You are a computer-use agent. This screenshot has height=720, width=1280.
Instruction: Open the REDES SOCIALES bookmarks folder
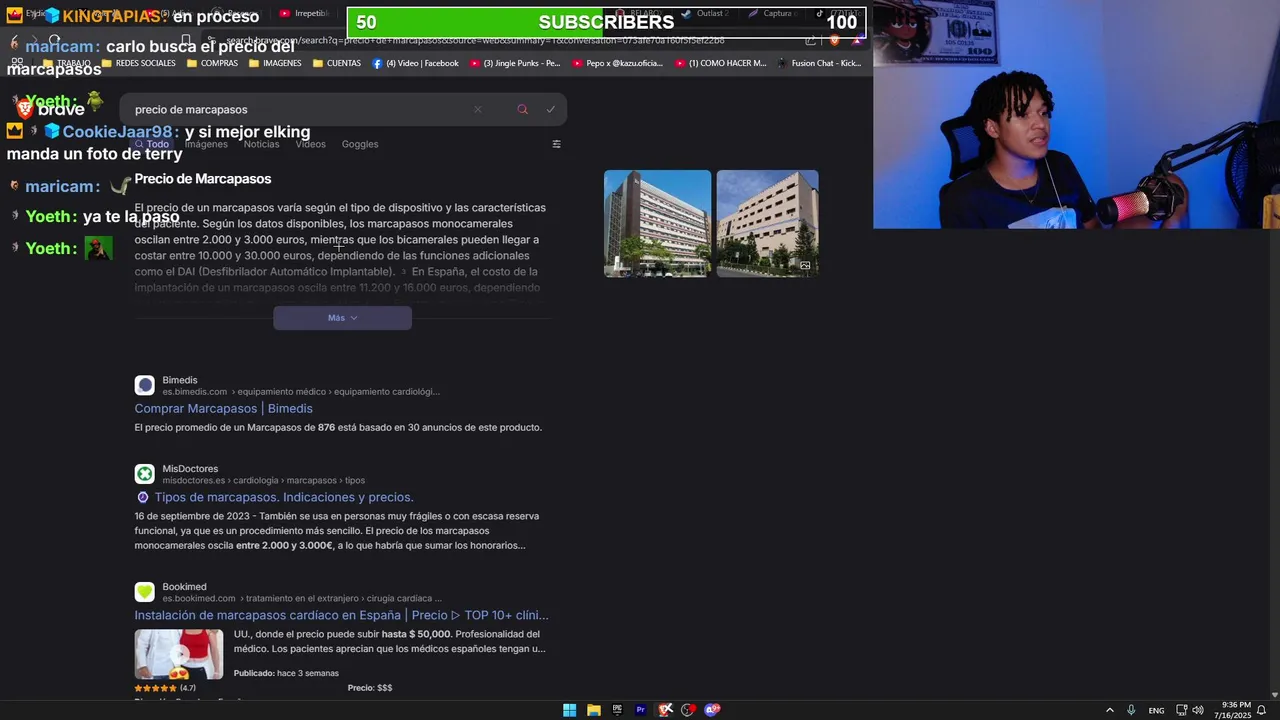point(138,63)
